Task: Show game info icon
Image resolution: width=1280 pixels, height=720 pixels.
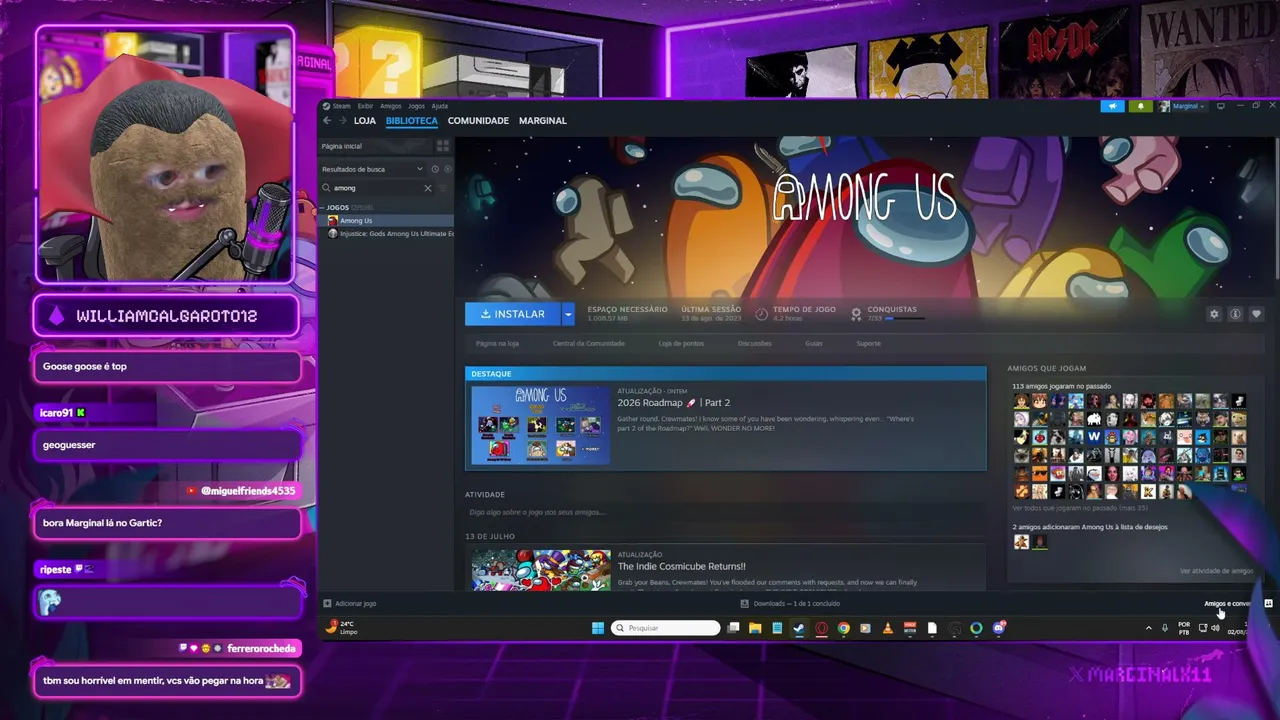Action: [x=1235, y=314]
